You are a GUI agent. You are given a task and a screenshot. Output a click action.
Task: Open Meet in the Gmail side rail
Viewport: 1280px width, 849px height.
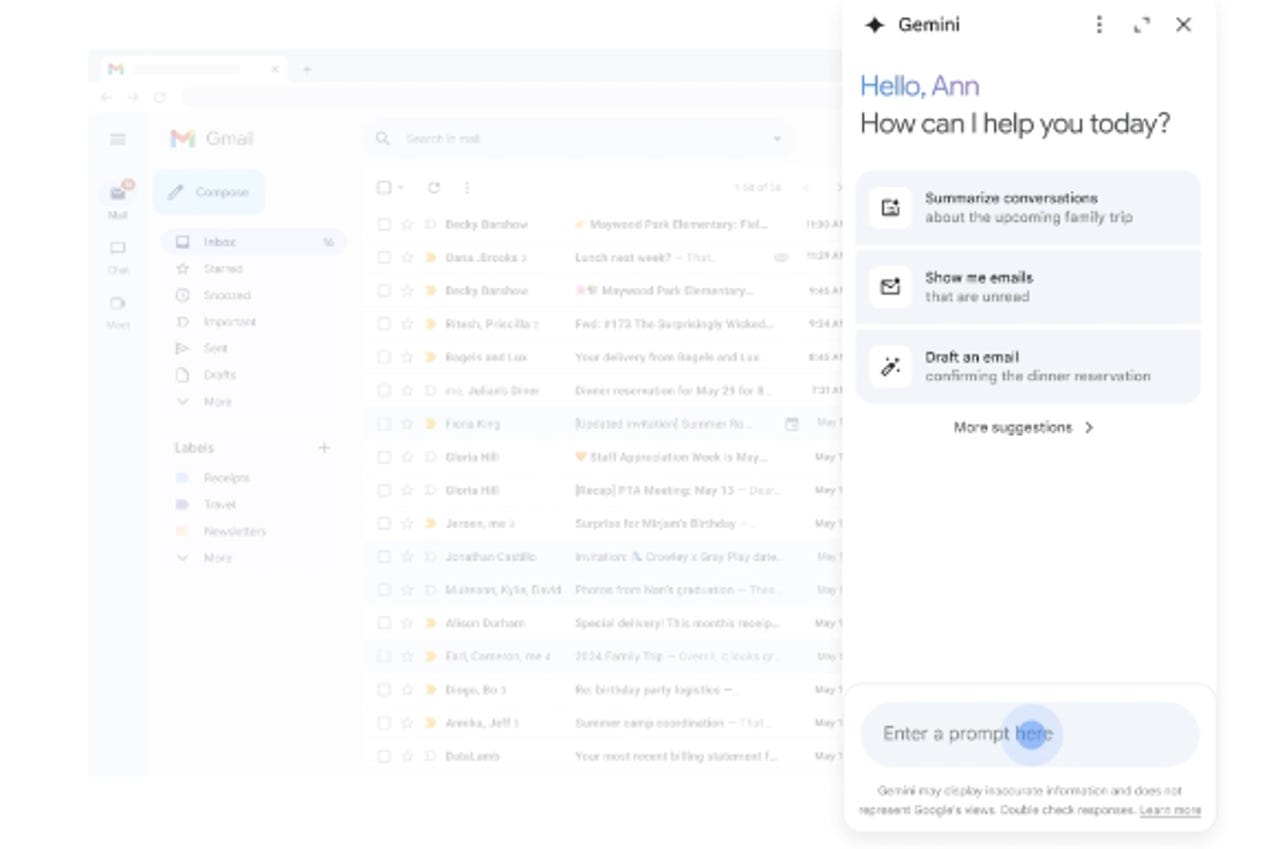[x=118, y=310]
